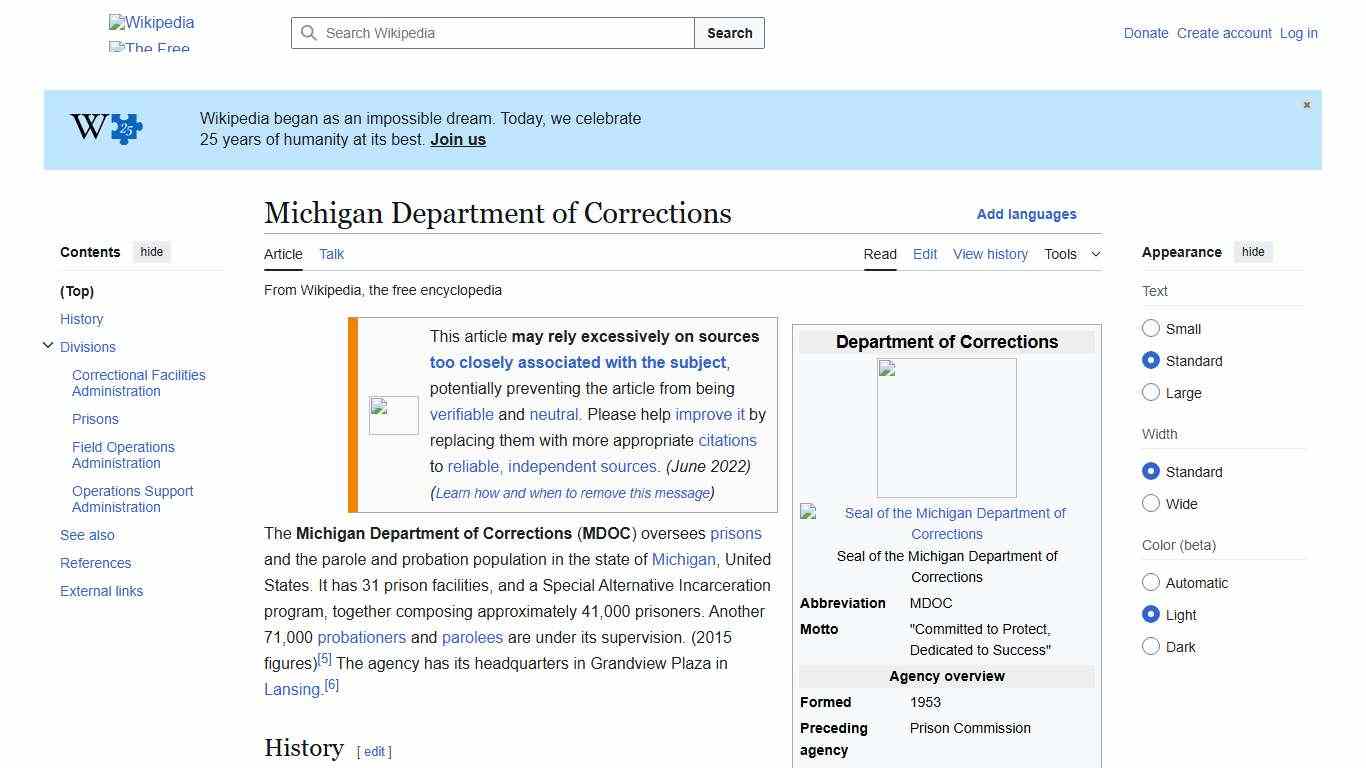Open the Join us link
This screenshot has height=768, width=1366.
(x=457, y=139)
